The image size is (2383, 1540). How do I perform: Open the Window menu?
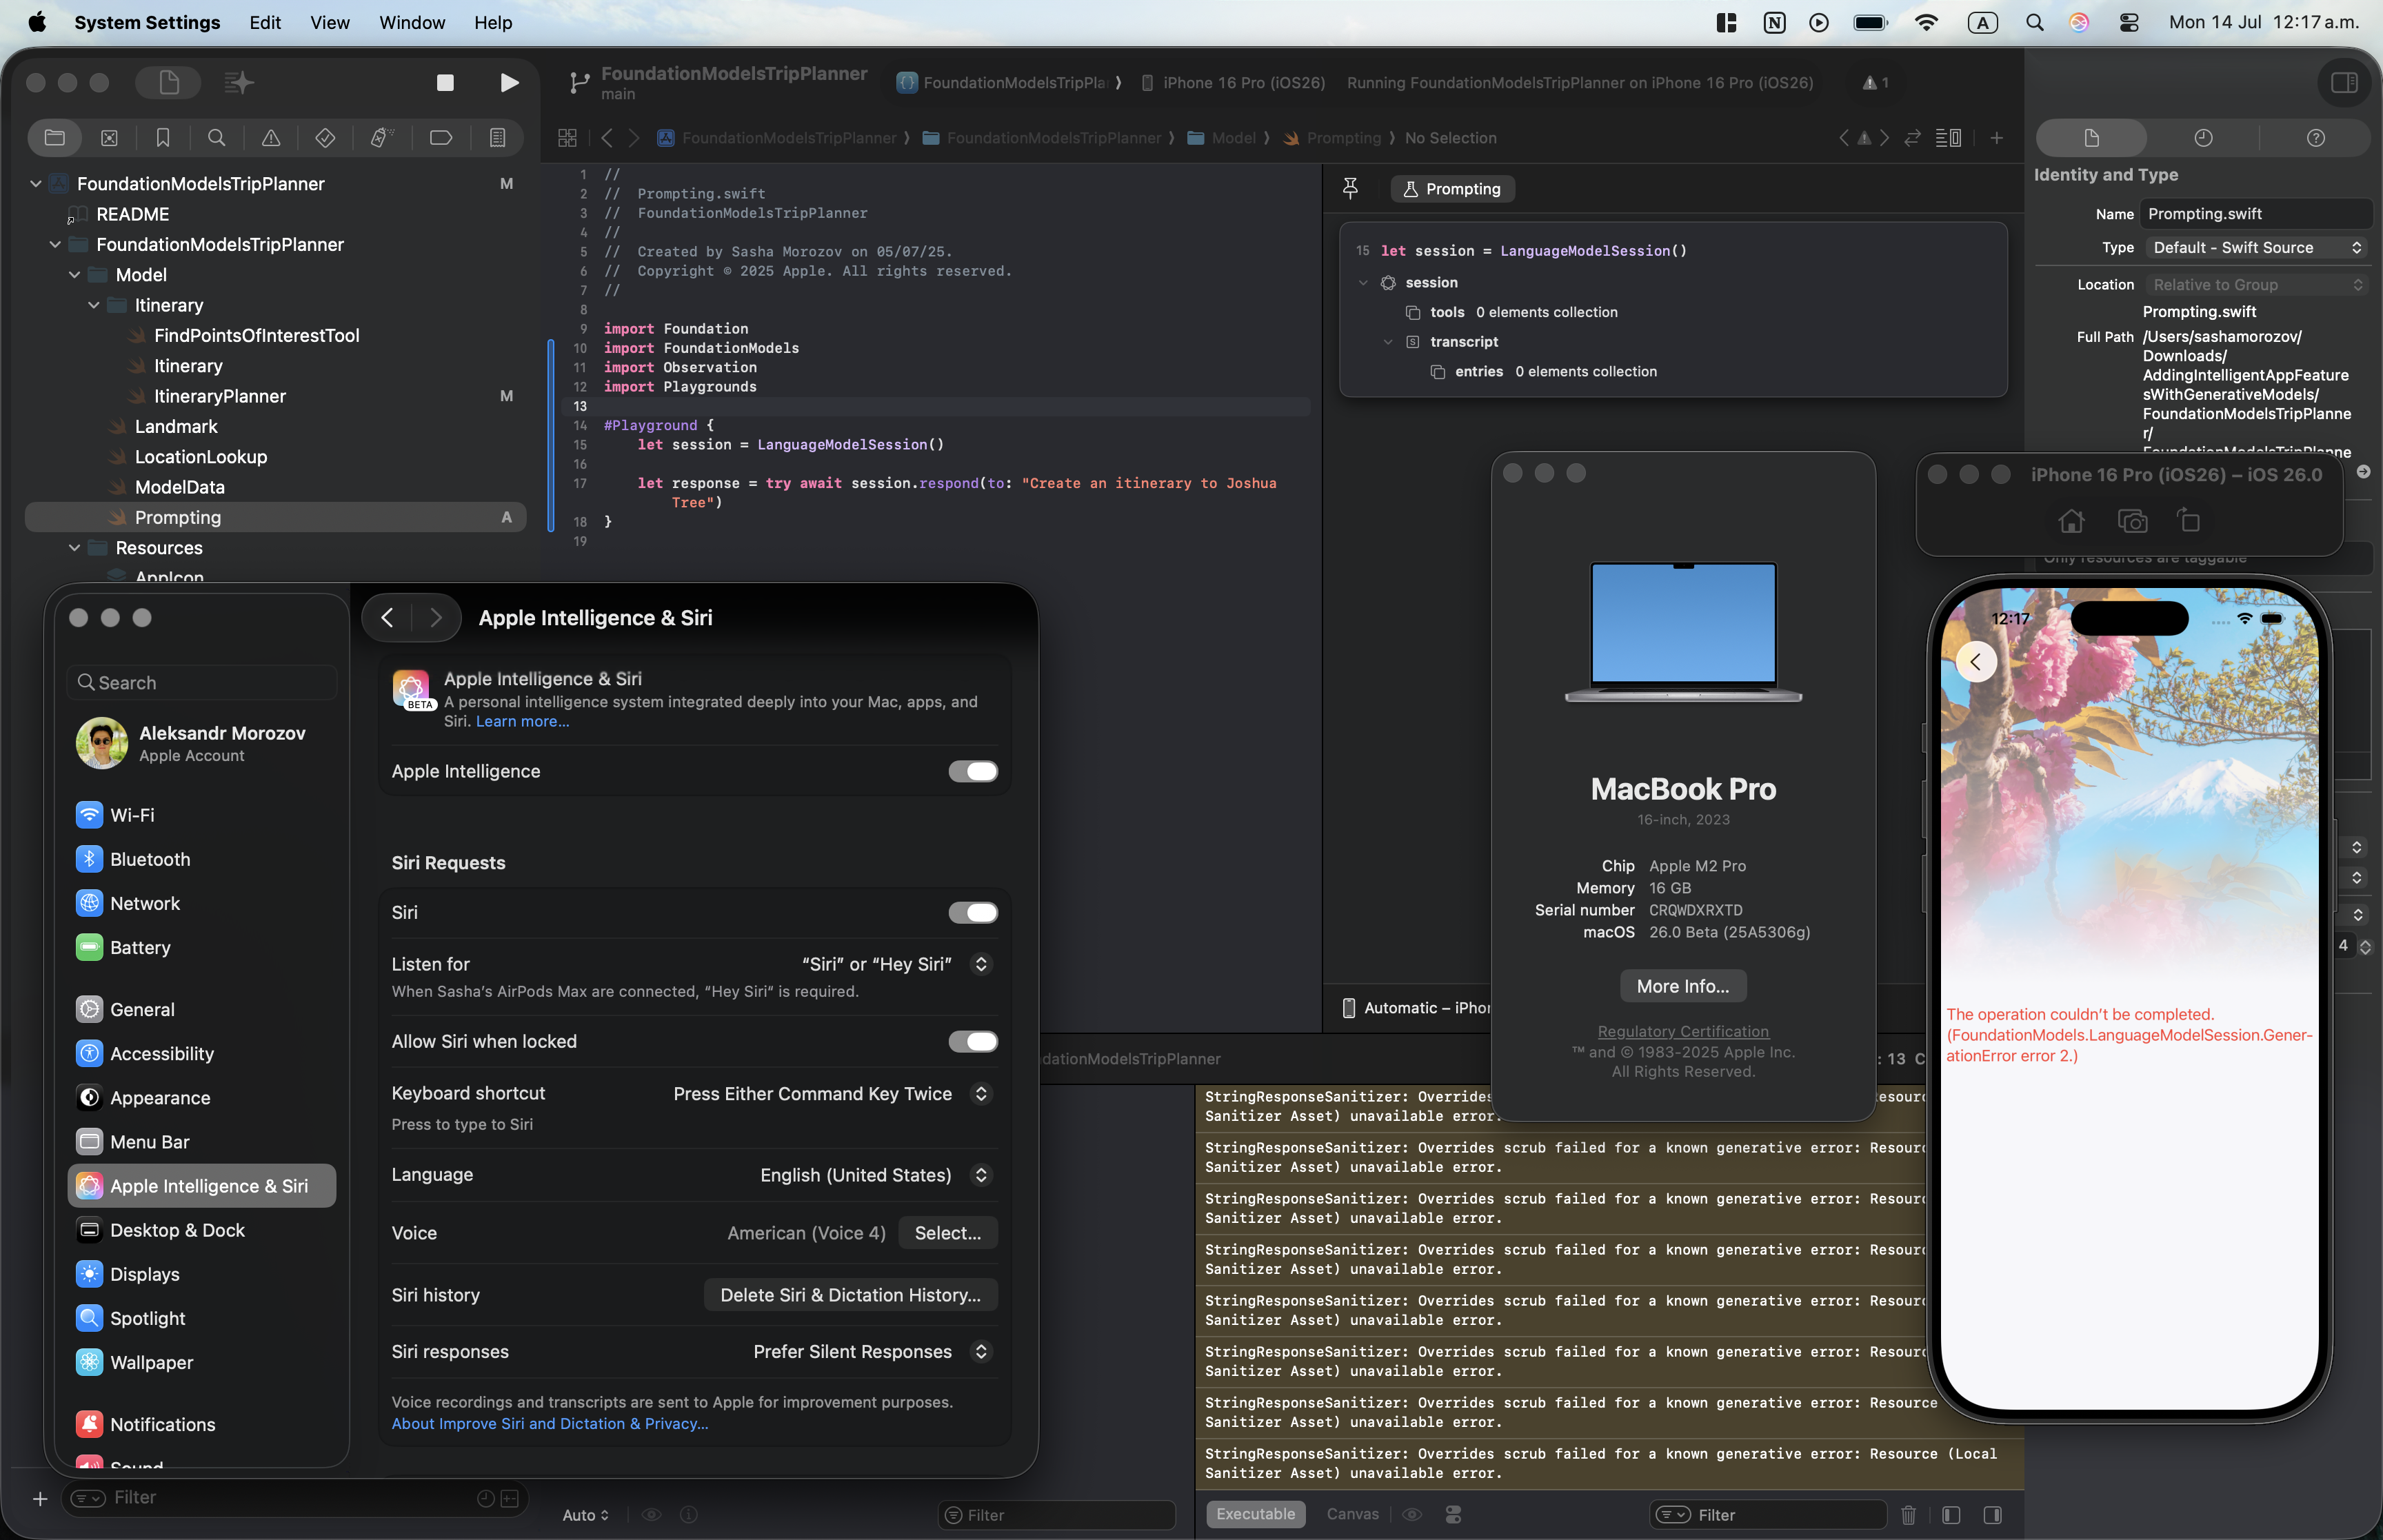[x=412, y=22]
